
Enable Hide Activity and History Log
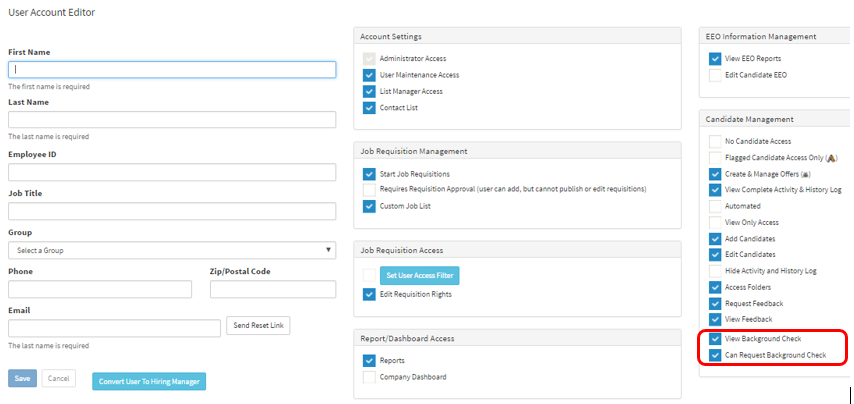tap(715, 271)
